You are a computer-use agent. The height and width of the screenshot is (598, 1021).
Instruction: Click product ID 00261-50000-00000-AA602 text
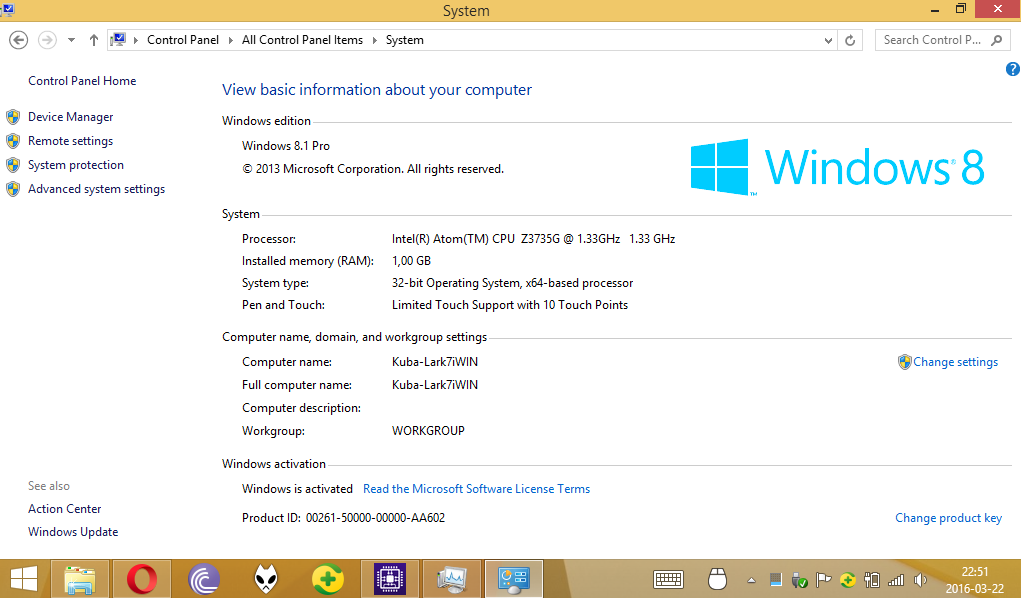375,518
